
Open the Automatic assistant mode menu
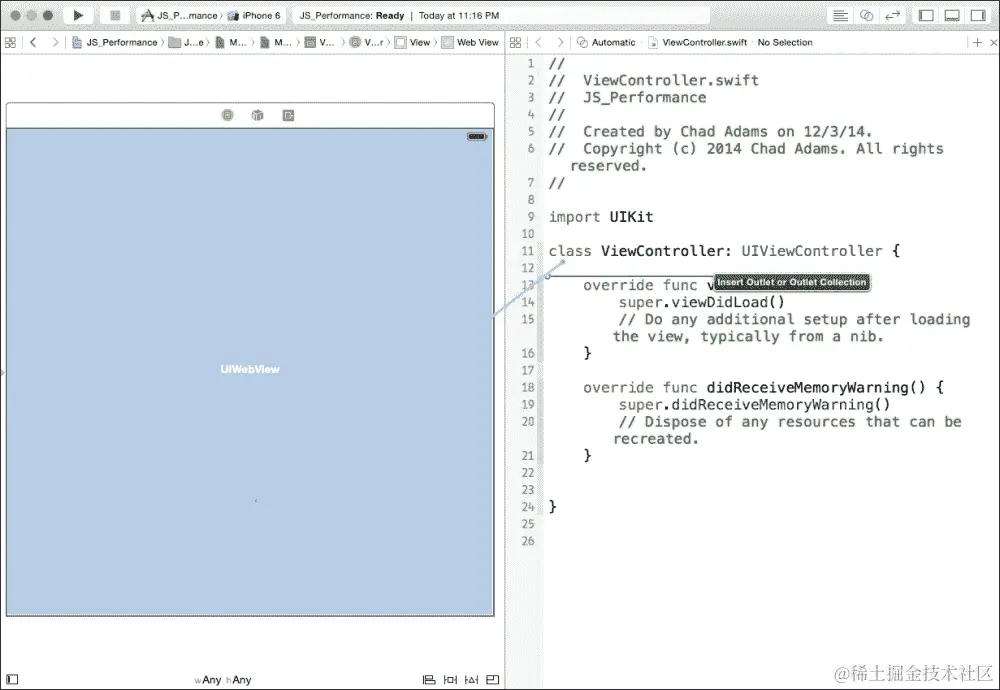tap(606, 43)
